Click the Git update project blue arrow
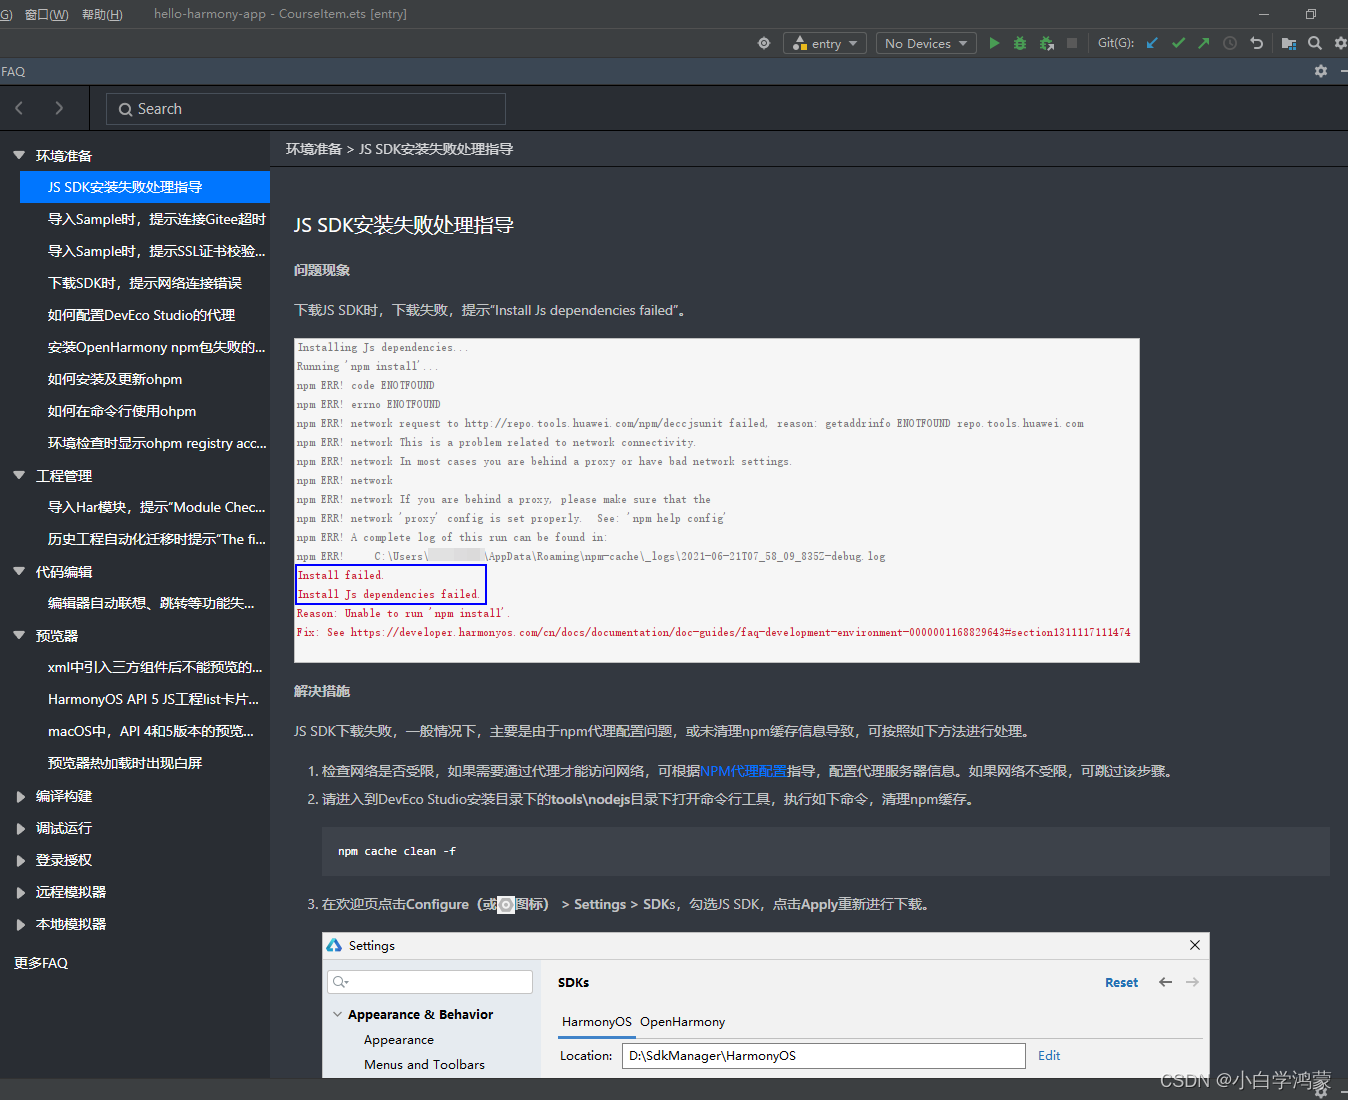The height and width of the screenshot is (1100, 1348). click(1152, 43)
